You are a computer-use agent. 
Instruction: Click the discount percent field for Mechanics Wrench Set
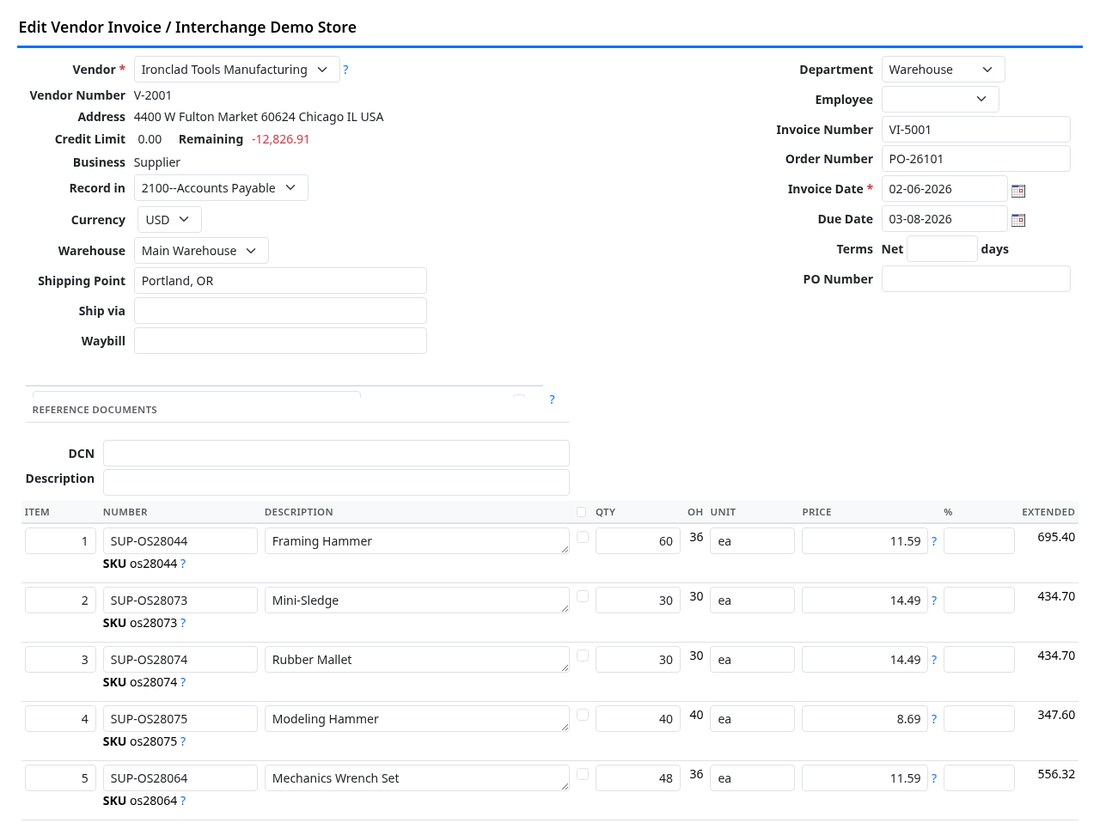tap(979, 779)
